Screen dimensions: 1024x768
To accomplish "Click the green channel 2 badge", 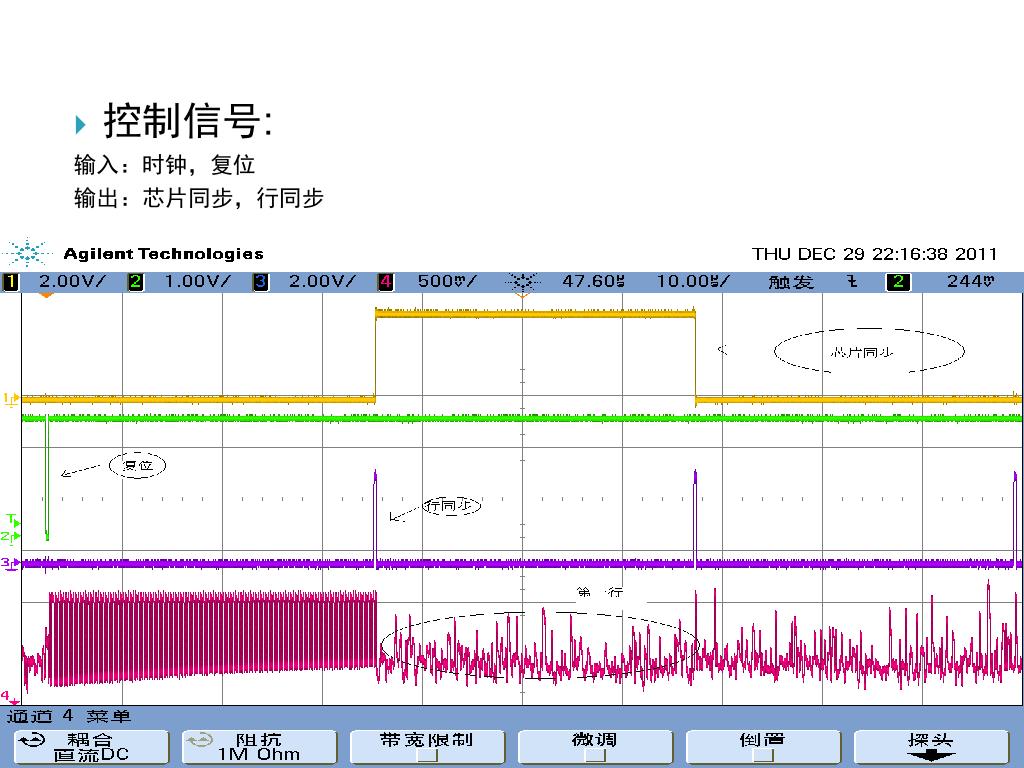I will point(136,282).
